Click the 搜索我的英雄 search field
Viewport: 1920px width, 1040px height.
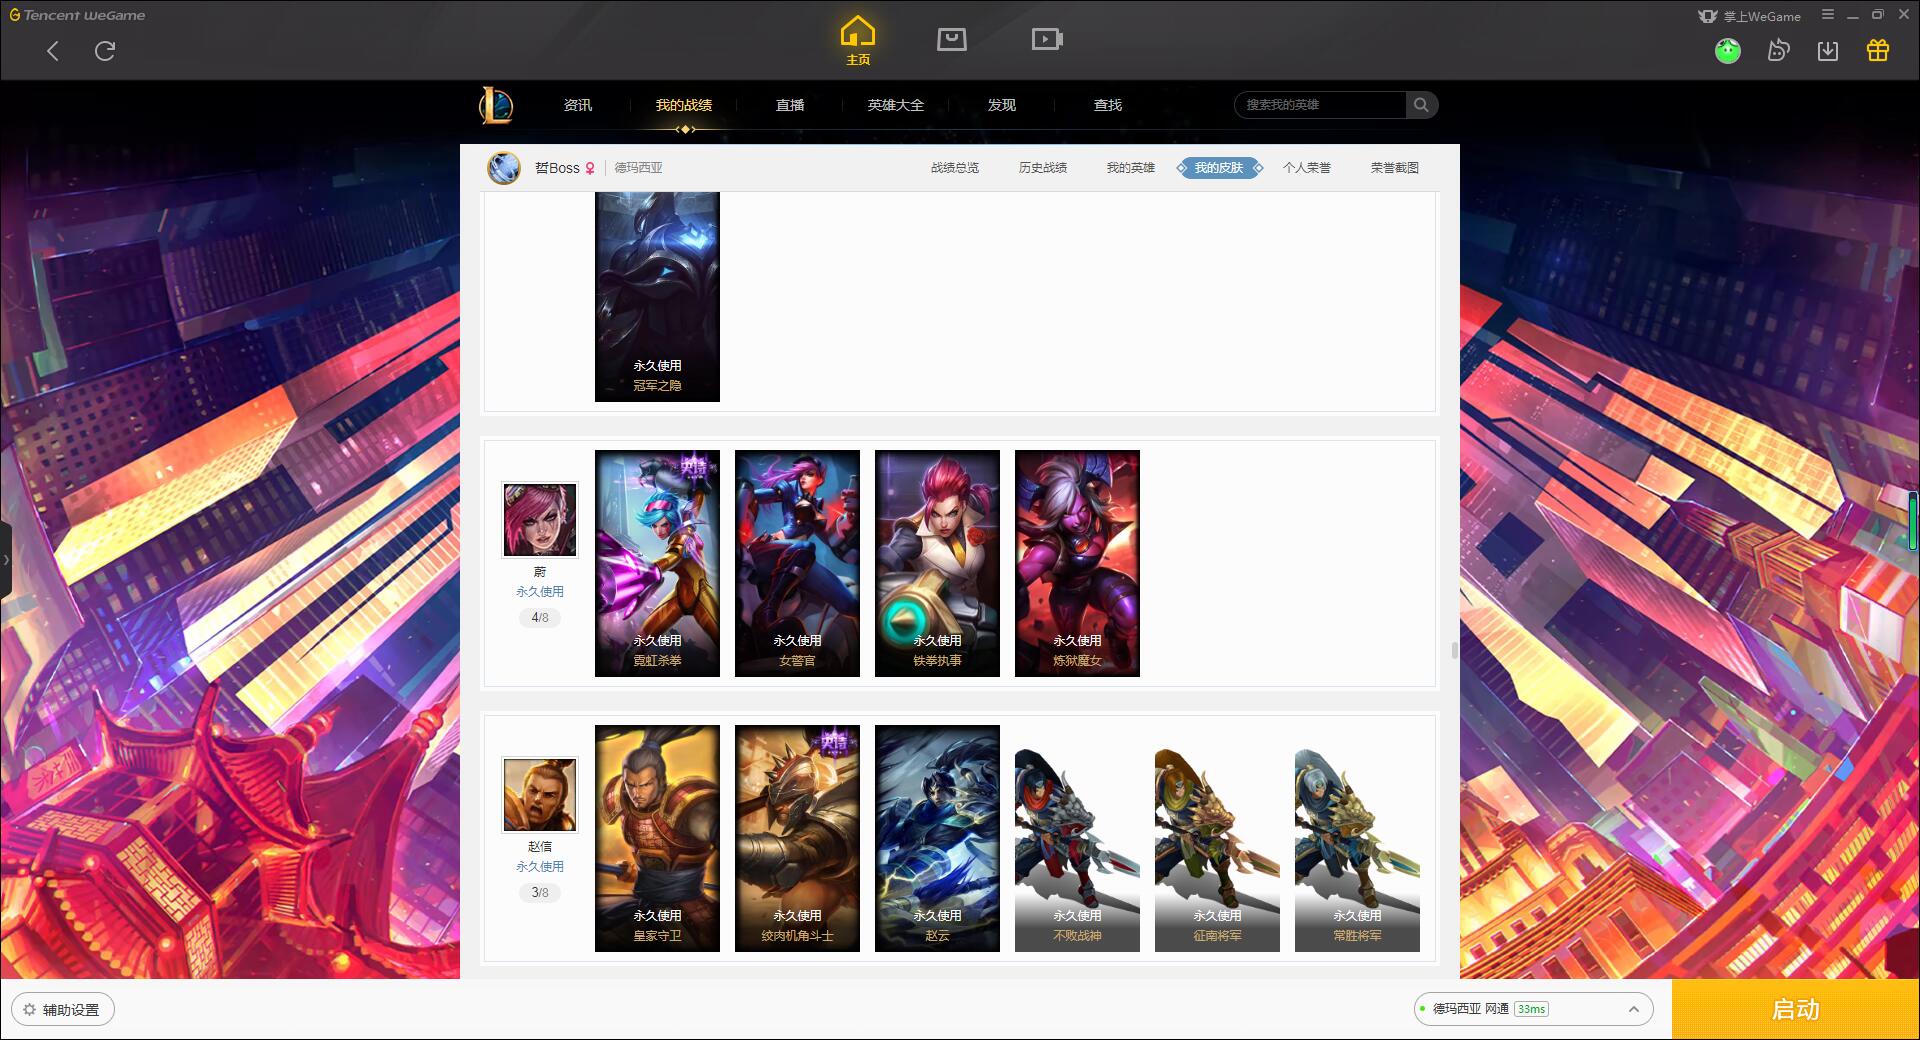tap(1320, 105)
